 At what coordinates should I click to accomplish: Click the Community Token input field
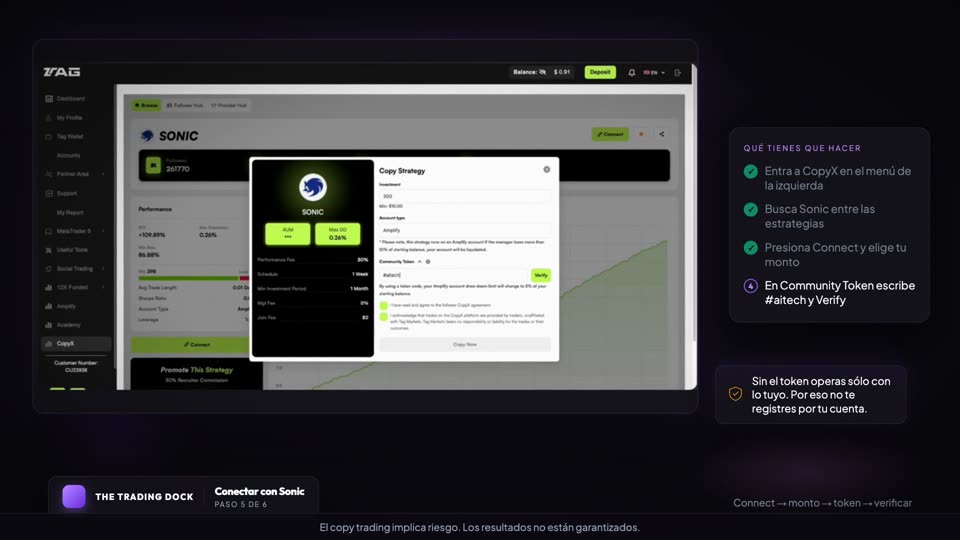(x=454, y=276)
